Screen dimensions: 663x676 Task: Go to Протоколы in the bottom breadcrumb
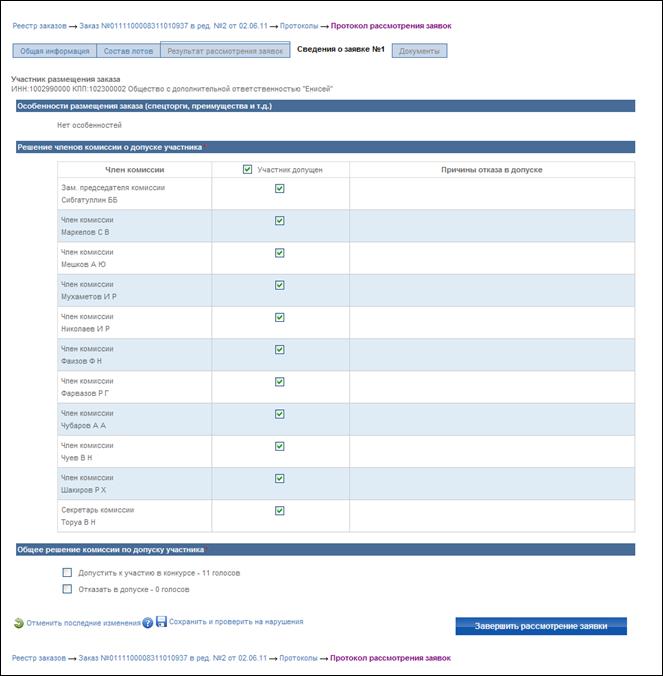coord(298,658)
